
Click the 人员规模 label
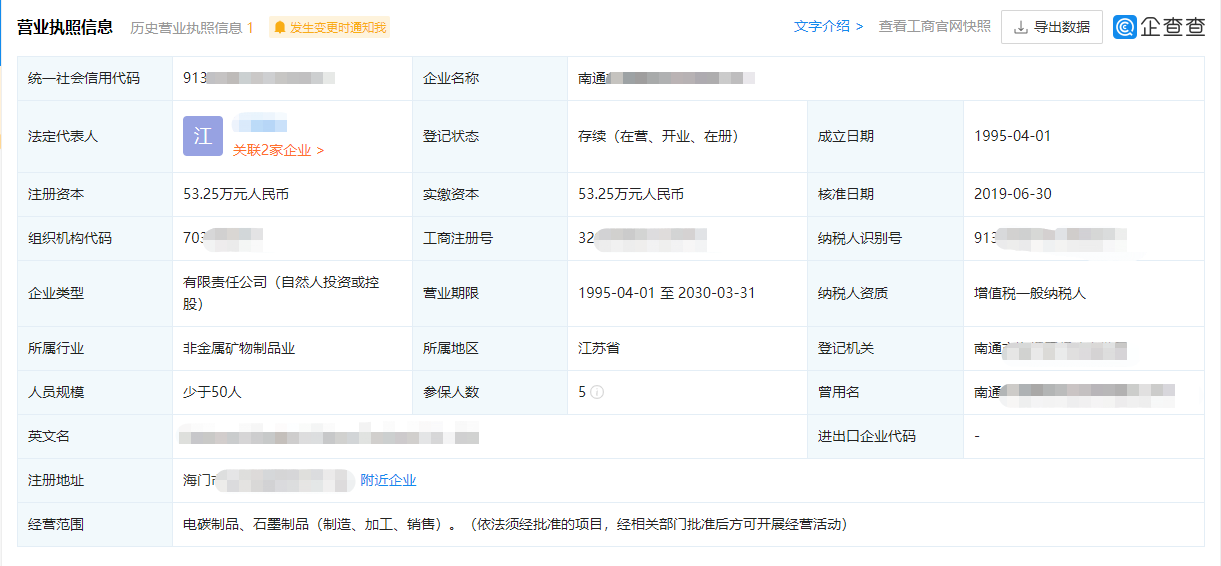pos(56,392)
